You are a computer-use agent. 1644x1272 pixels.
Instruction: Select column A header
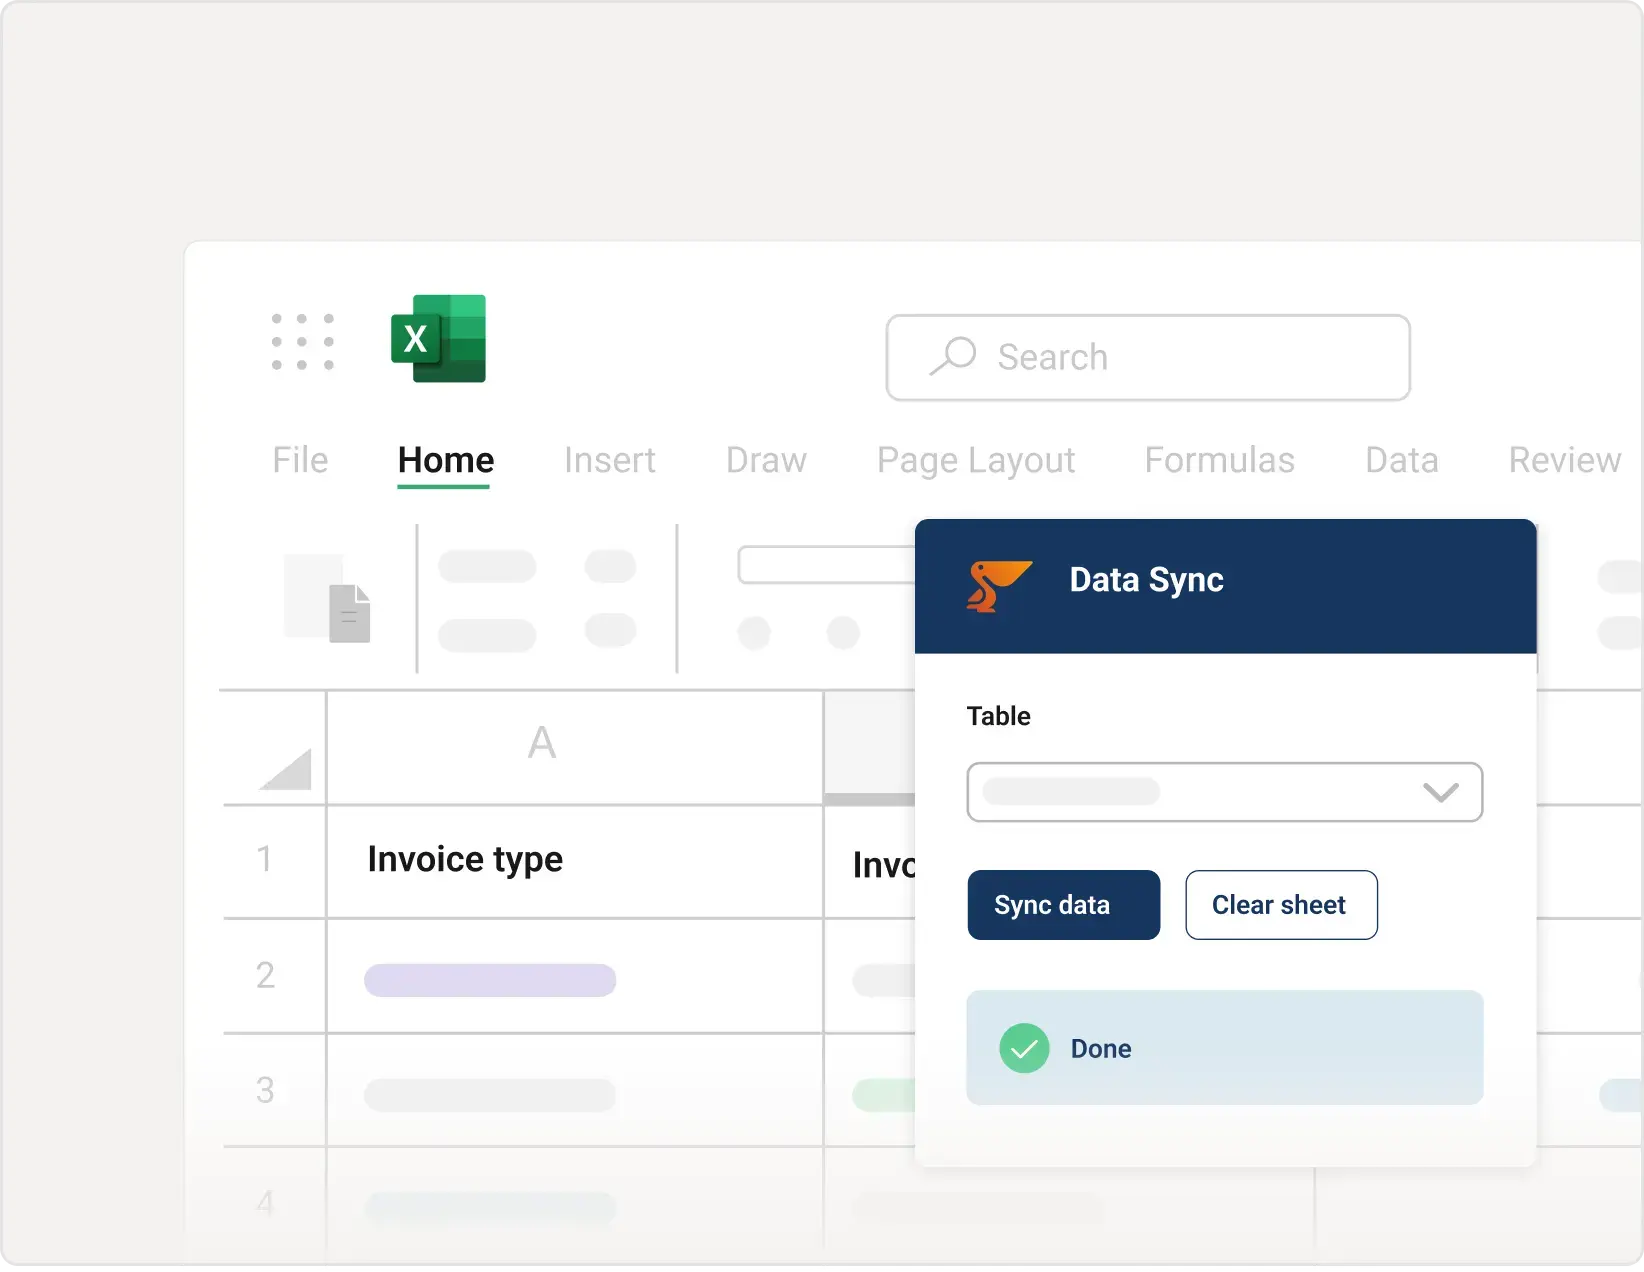[x=575, y=747]
